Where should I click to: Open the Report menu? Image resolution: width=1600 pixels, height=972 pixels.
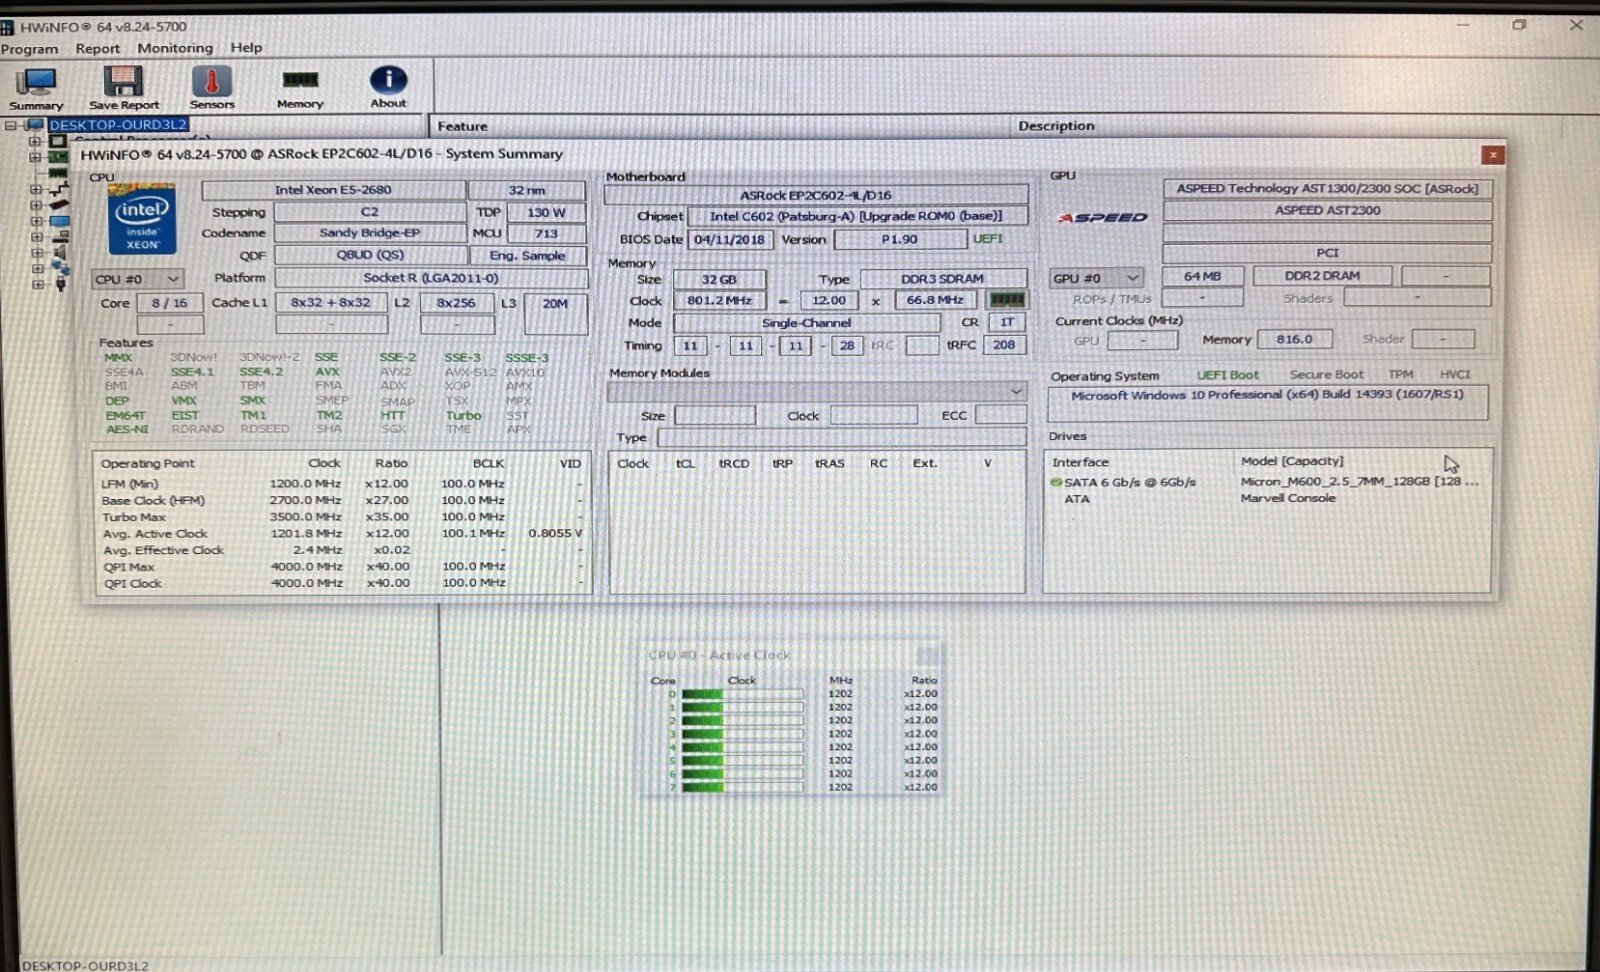point(97,48)
